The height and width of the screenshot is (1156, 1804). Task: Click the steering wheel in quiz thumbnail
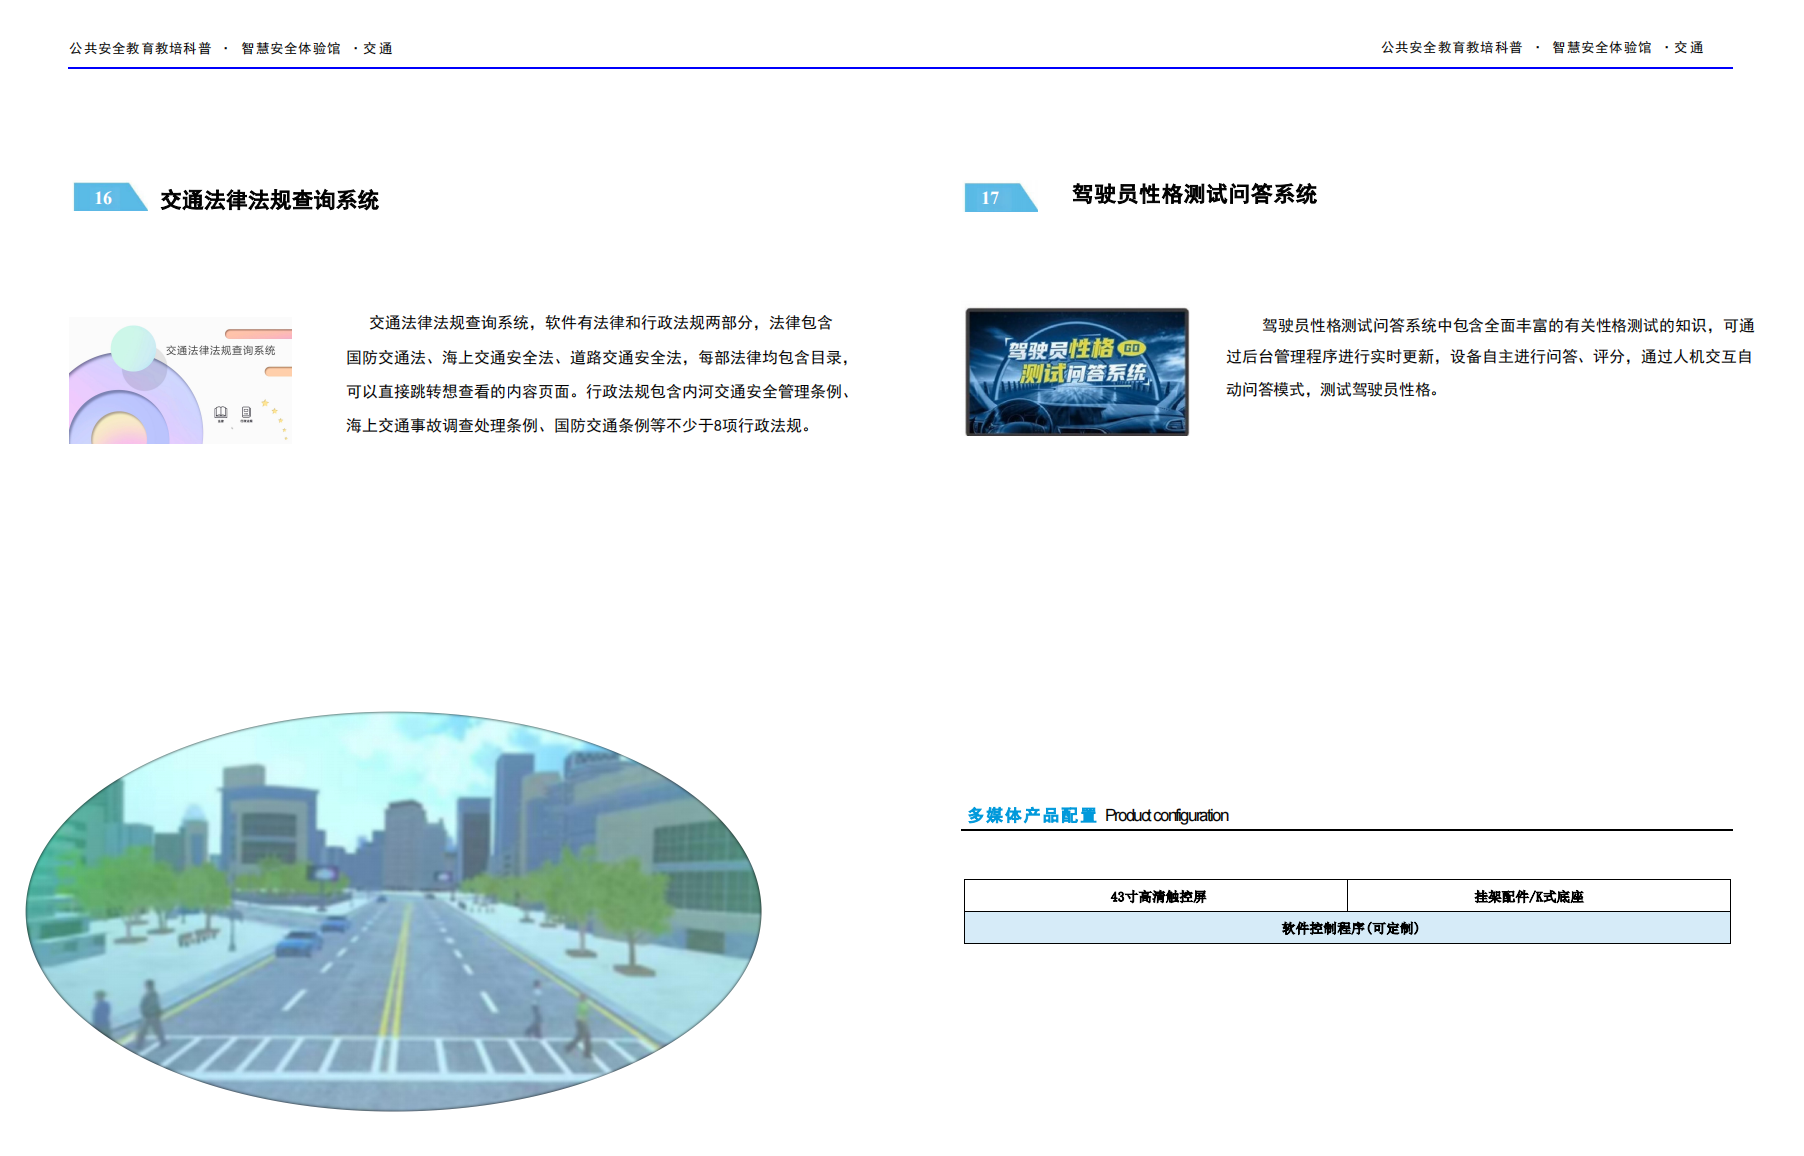(1018, 418)
